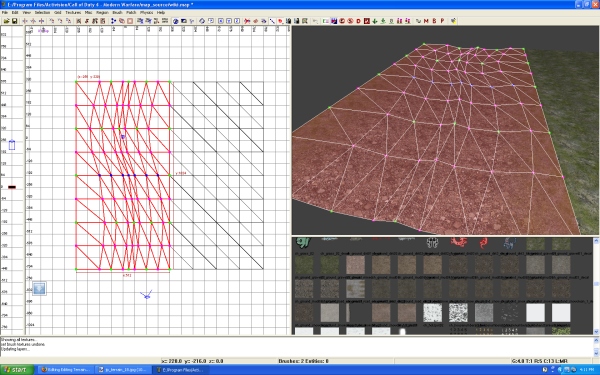600x375 pixels.
Task: Click the system tray clock showing 4:11 PM
Action: (587, 370)
